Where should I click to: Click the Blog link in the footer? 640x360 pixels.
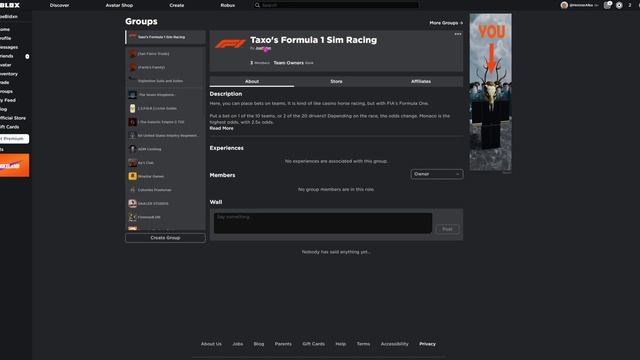point(259,344)
